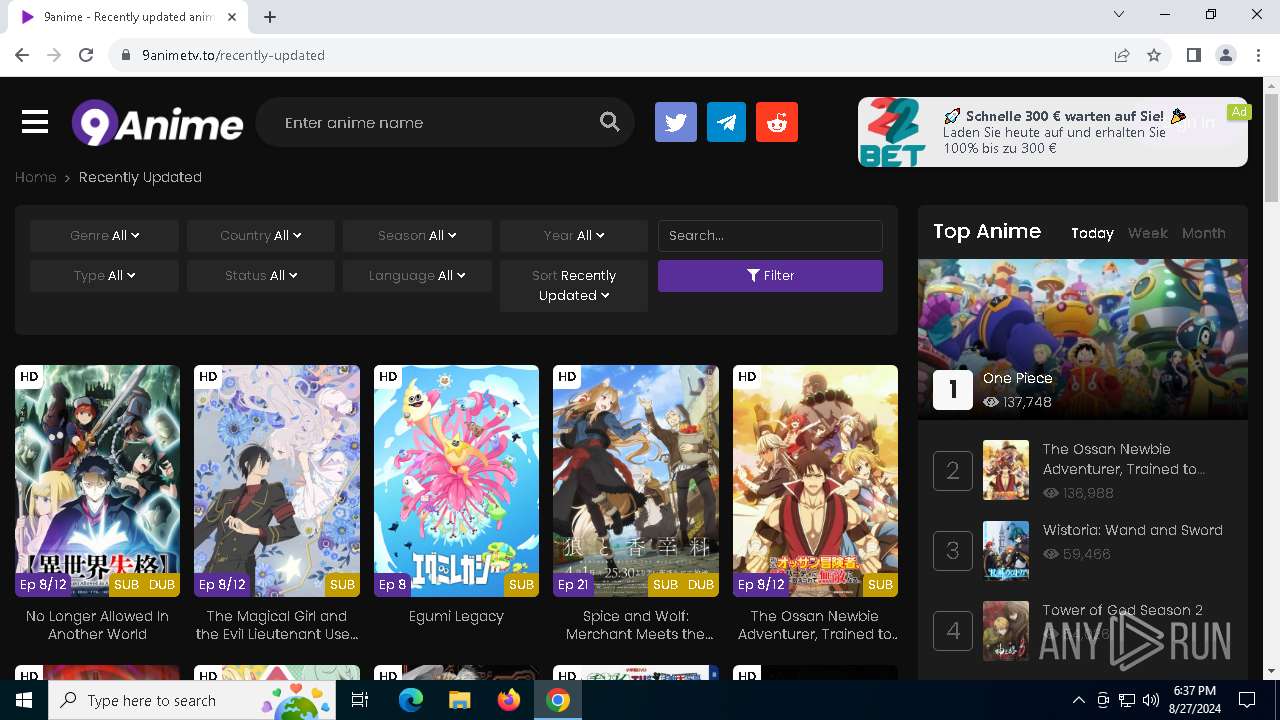Viewport: 1280px width, 720px height.
Task: Expand the Status filter dropdown
Action: click(x=260, y=276)
